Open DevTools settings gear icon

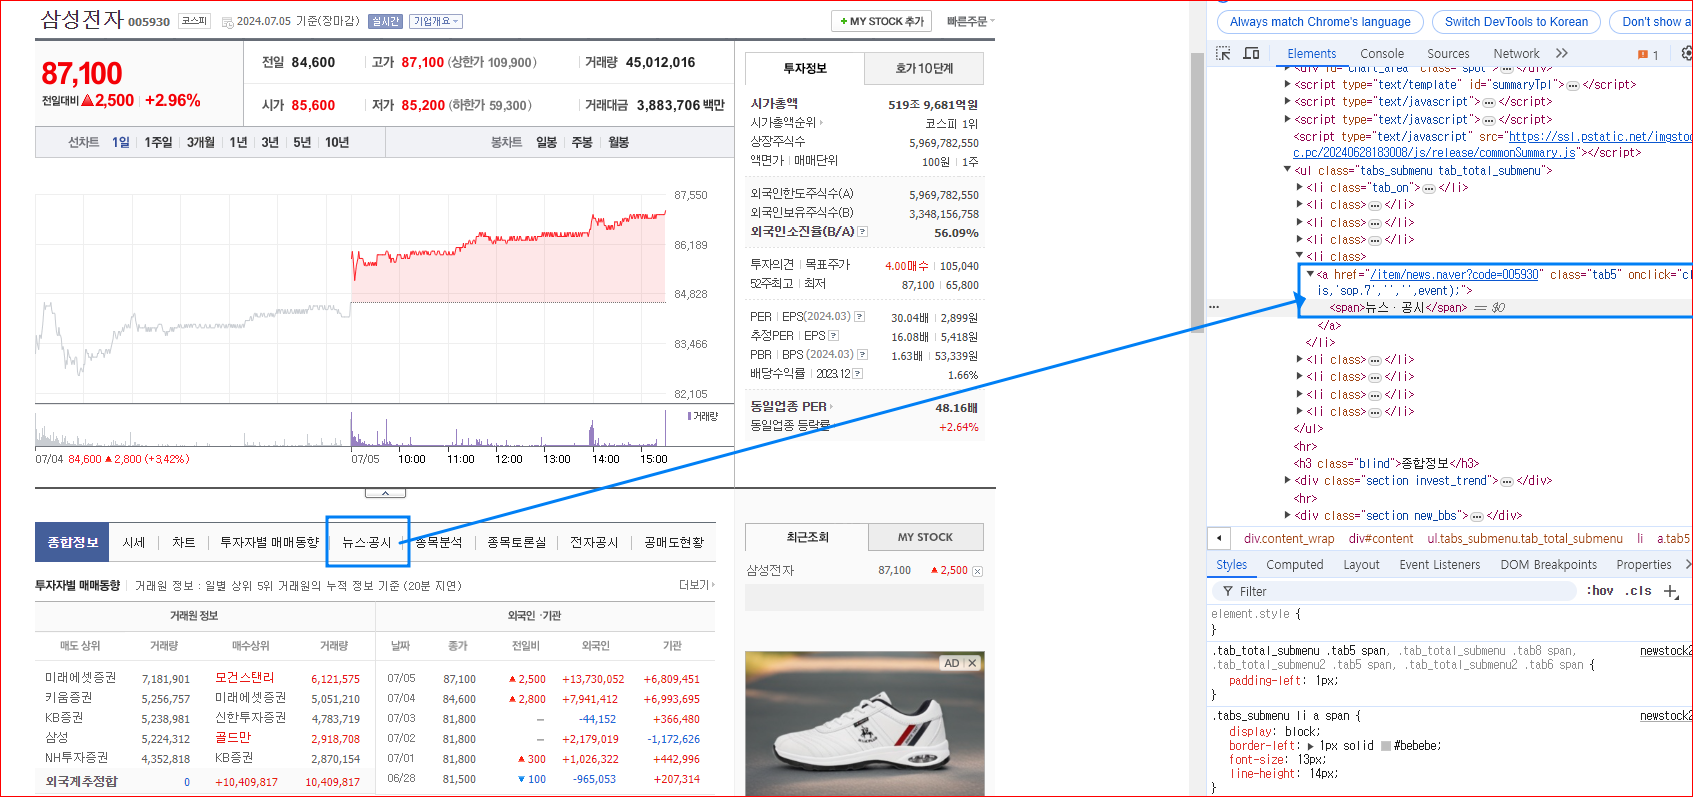tap(1687, 53)
